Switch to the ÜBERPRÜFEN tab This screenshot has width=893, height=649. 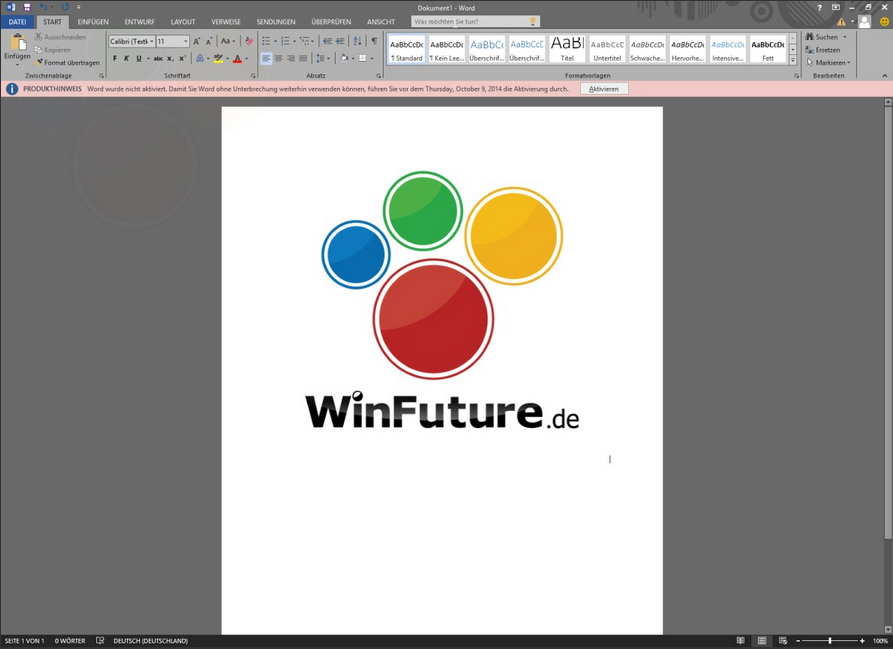331,22
